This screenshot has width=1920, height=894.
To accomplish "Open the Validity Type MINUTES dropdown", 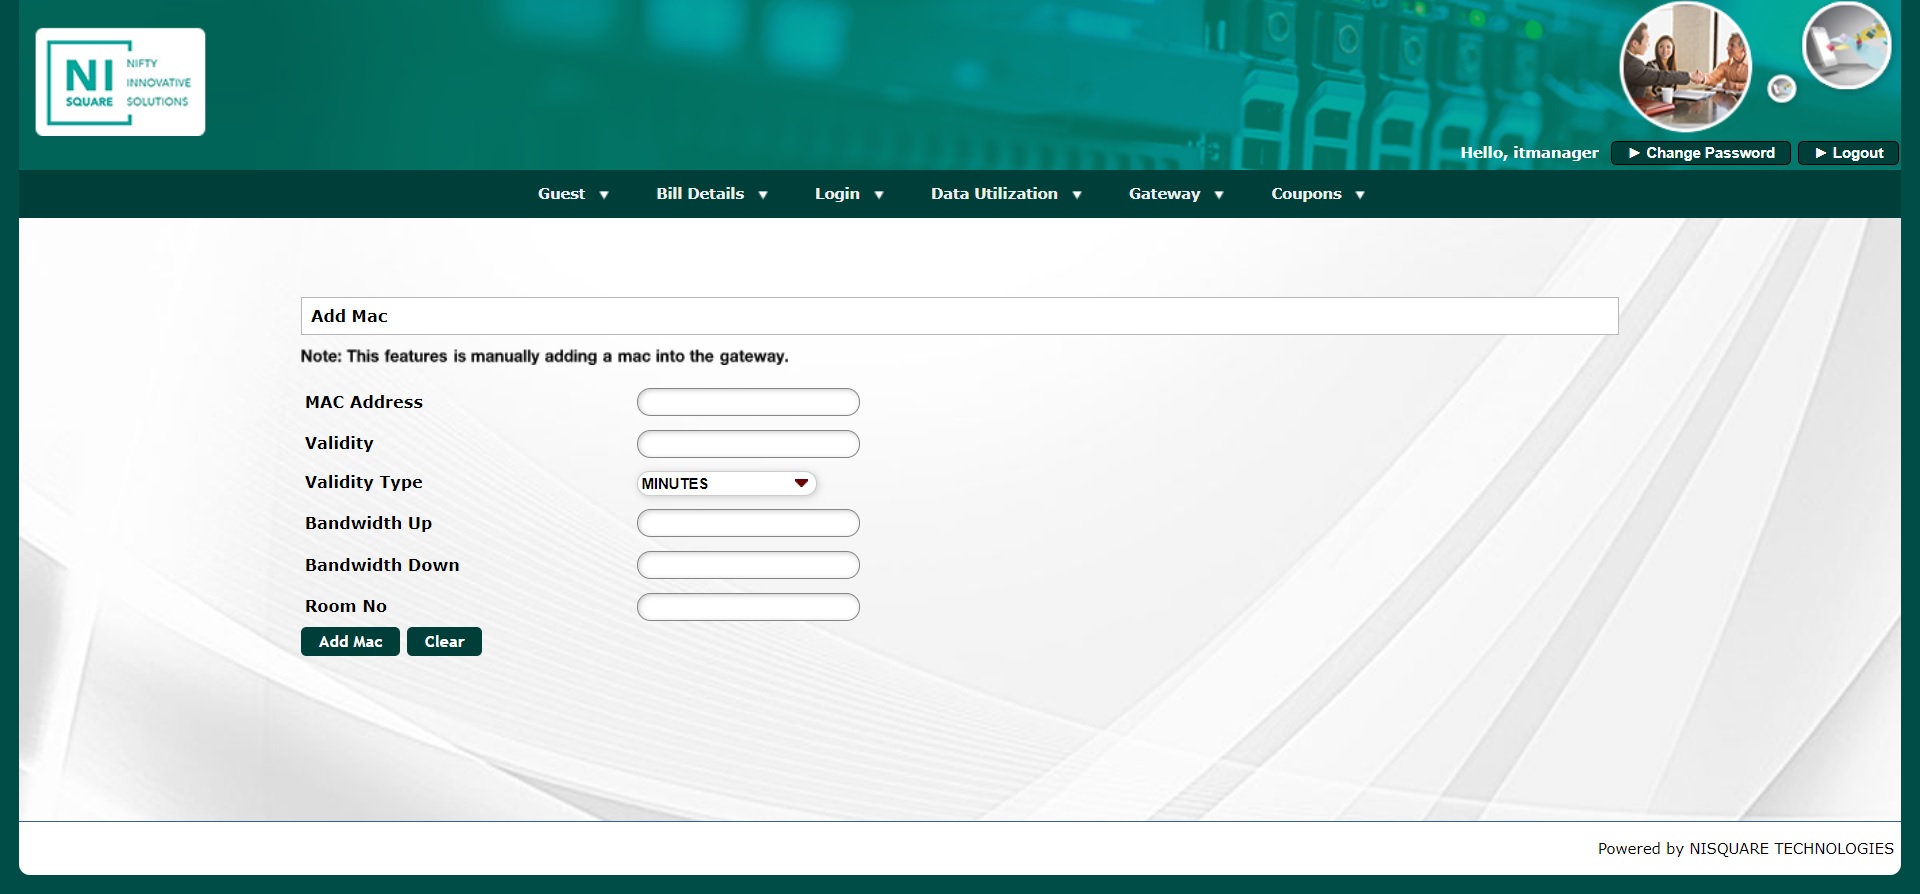I will (x=726, y=484).
